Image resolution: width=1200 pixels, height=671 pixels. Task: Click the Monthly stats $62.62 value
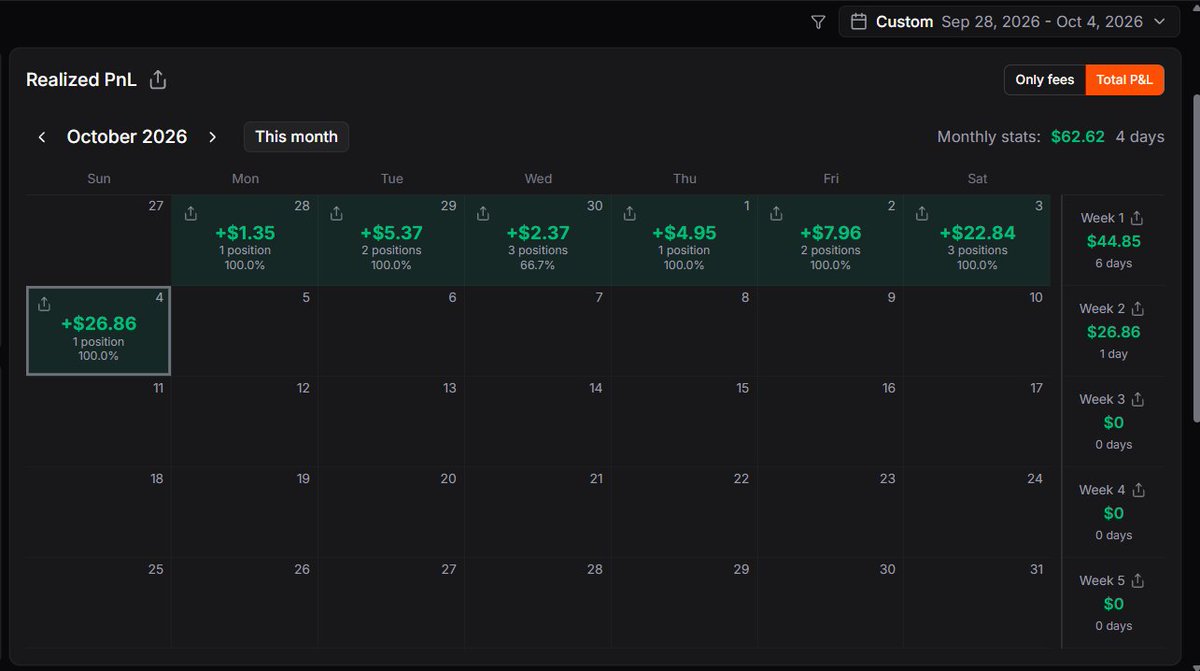pyautogui.click(x=1078, y=137)
